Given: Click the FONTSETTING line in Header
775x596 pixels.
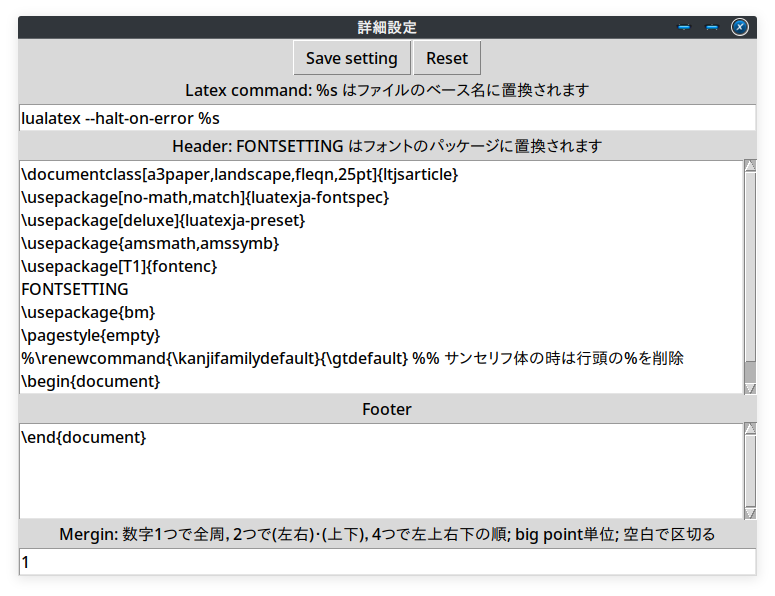Looking at the screenshot, I should [x=75, y=289].
